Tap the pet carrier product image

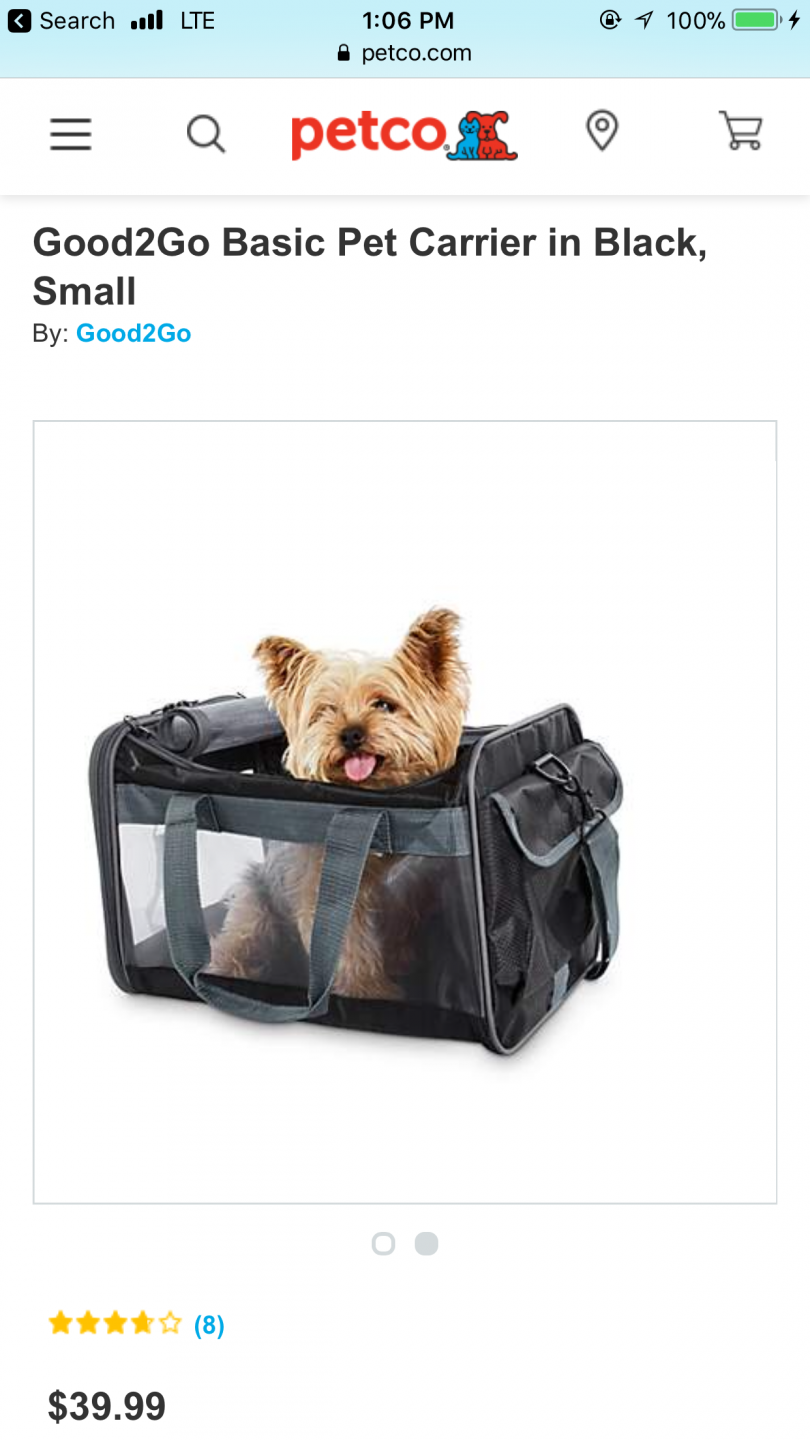click(x=405, y=812)
